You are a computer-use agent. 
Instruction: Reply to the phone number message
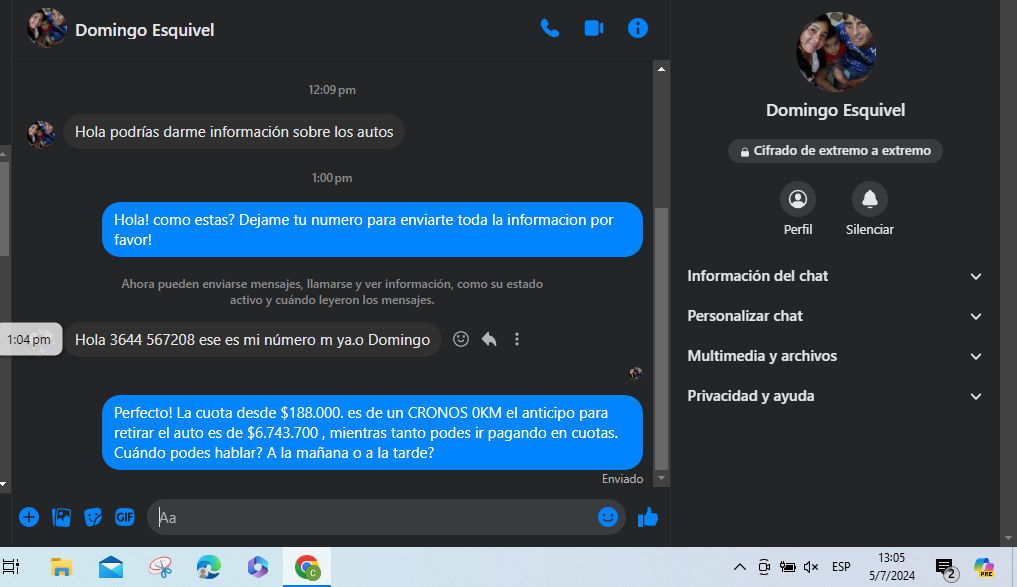pyautogui.click(x=489, y=339)
